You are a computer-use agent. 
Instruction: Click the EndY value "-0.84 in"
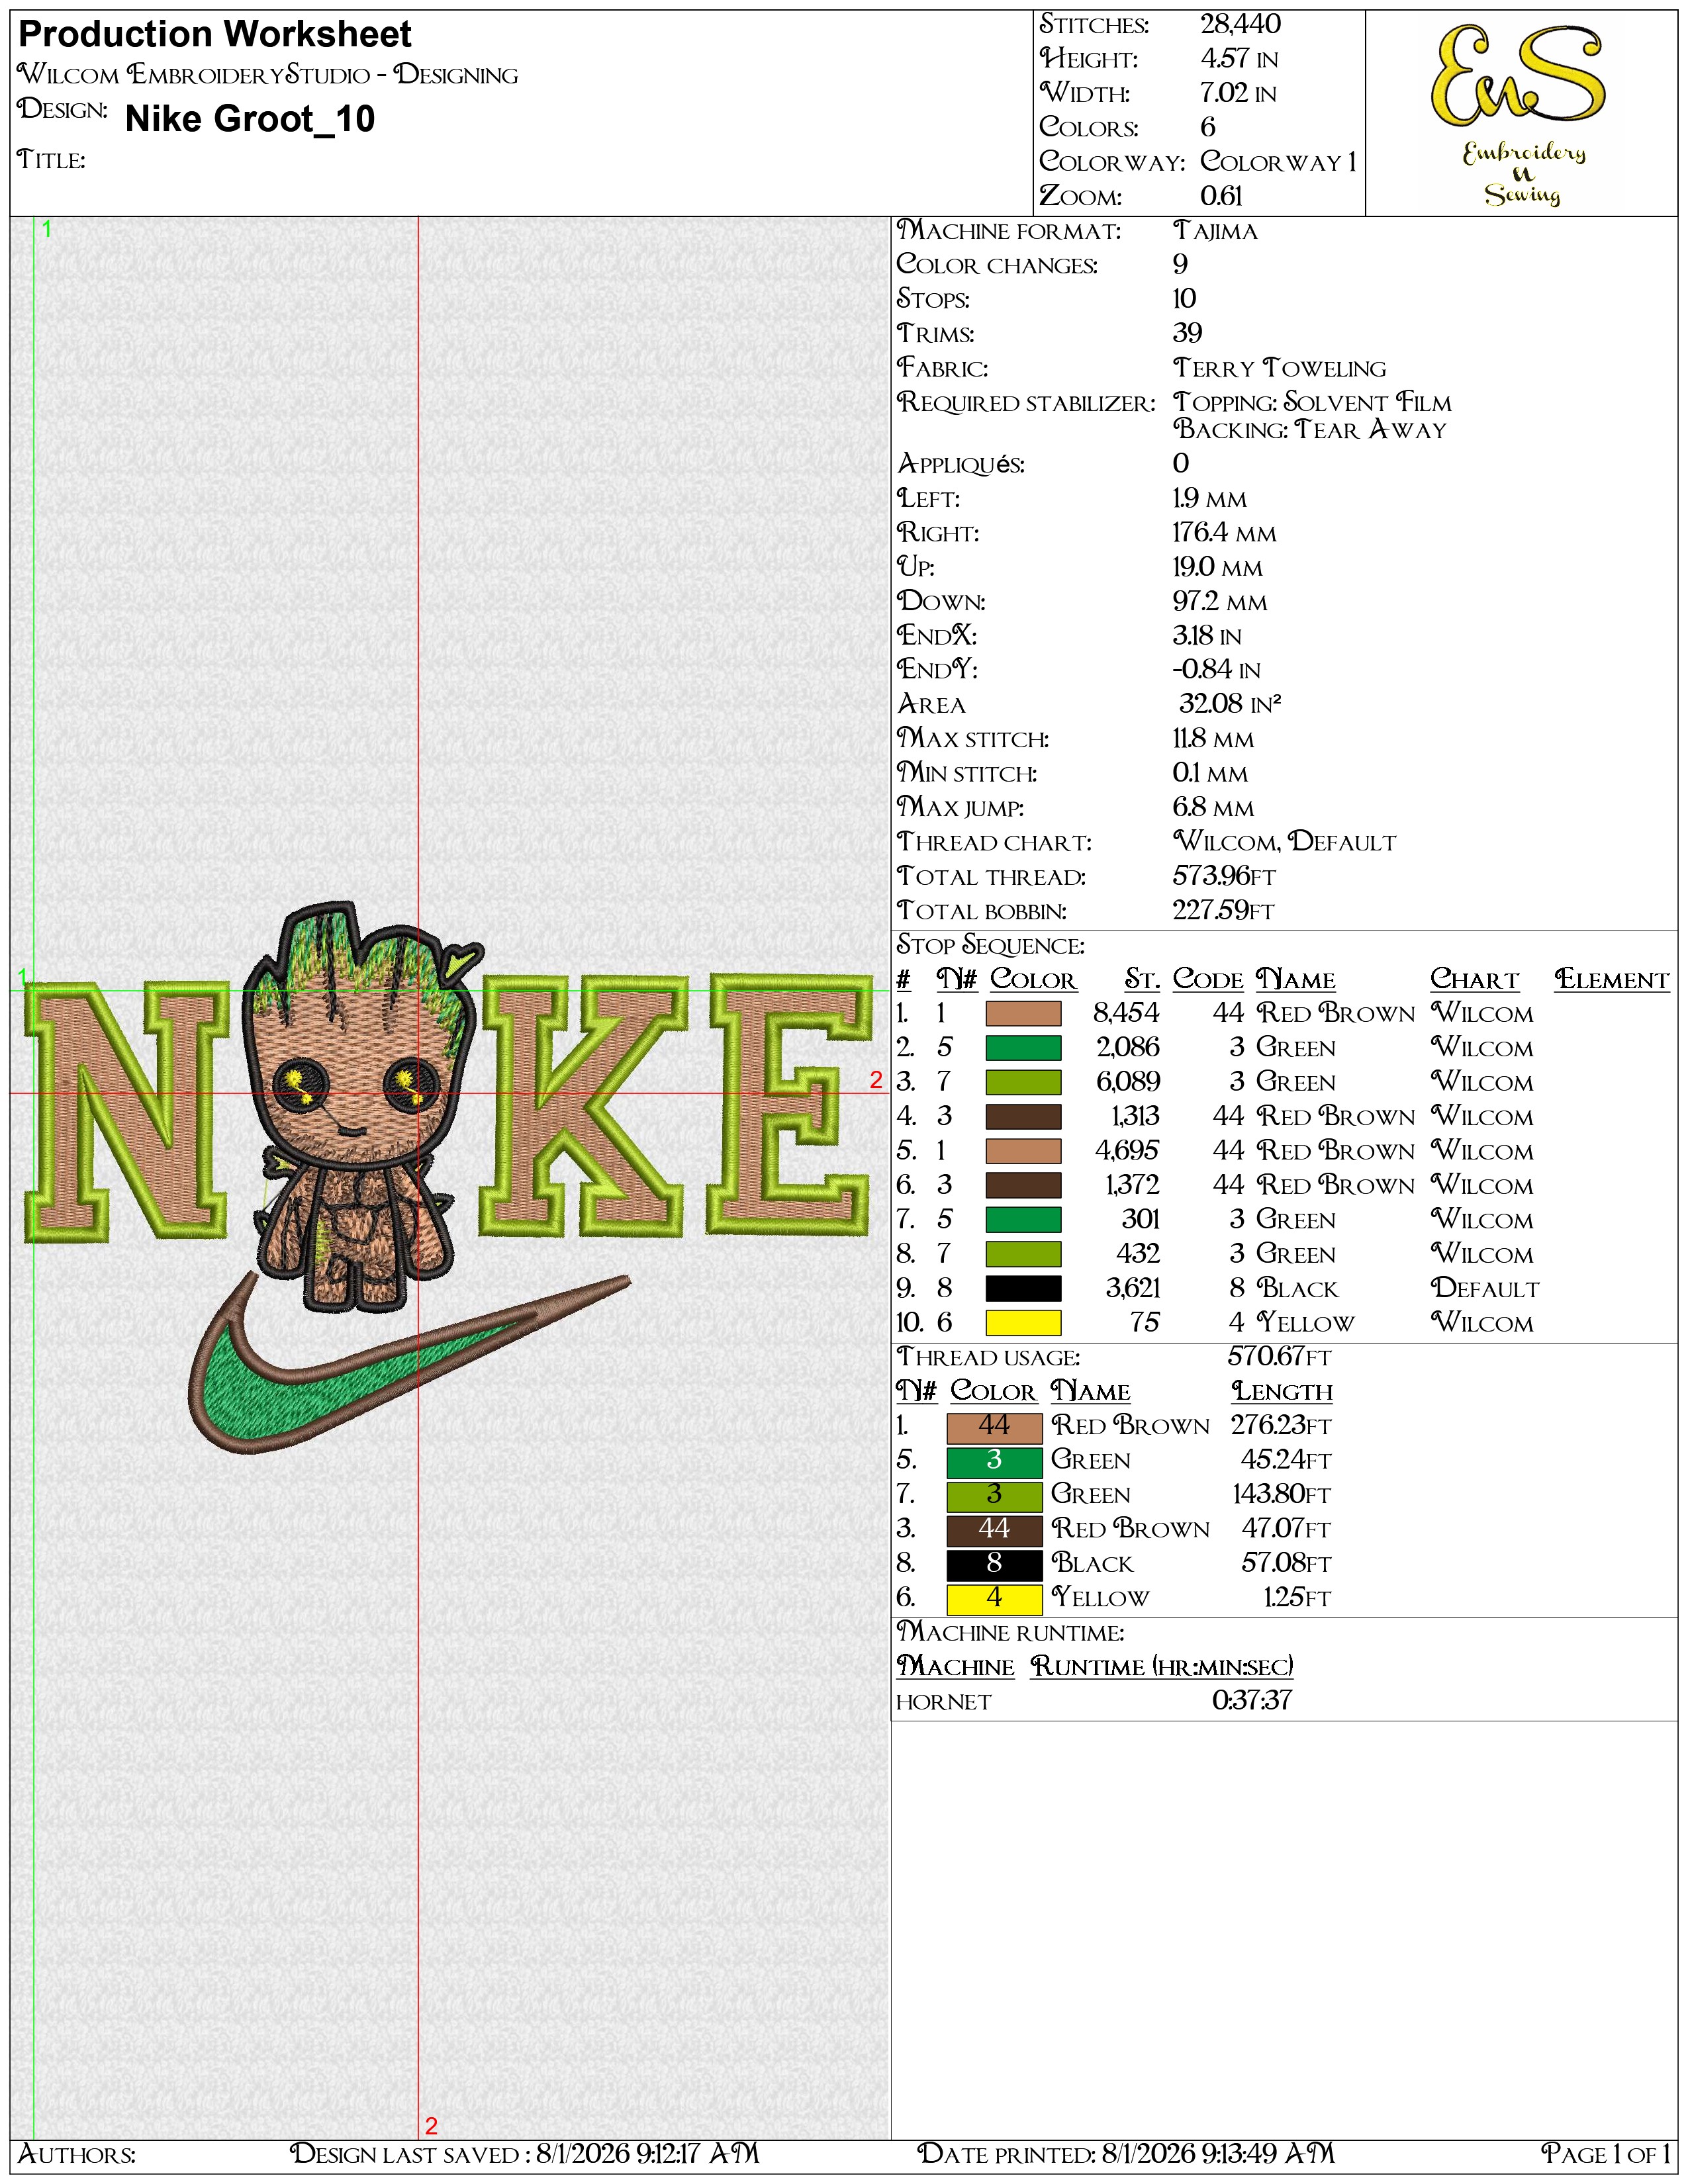1216,670
